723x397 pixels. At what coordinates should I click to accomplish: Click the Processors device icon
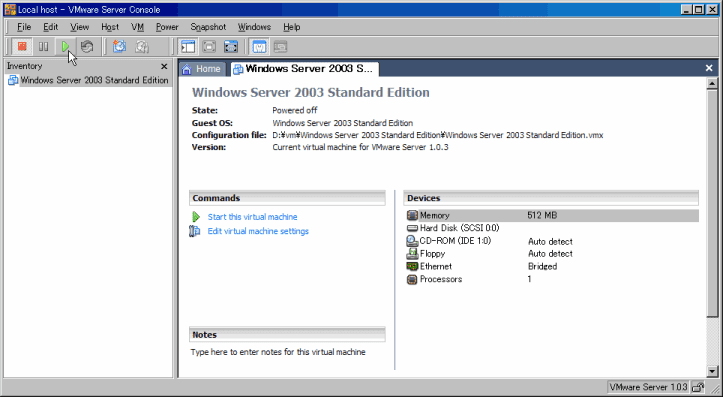point(412,279)
